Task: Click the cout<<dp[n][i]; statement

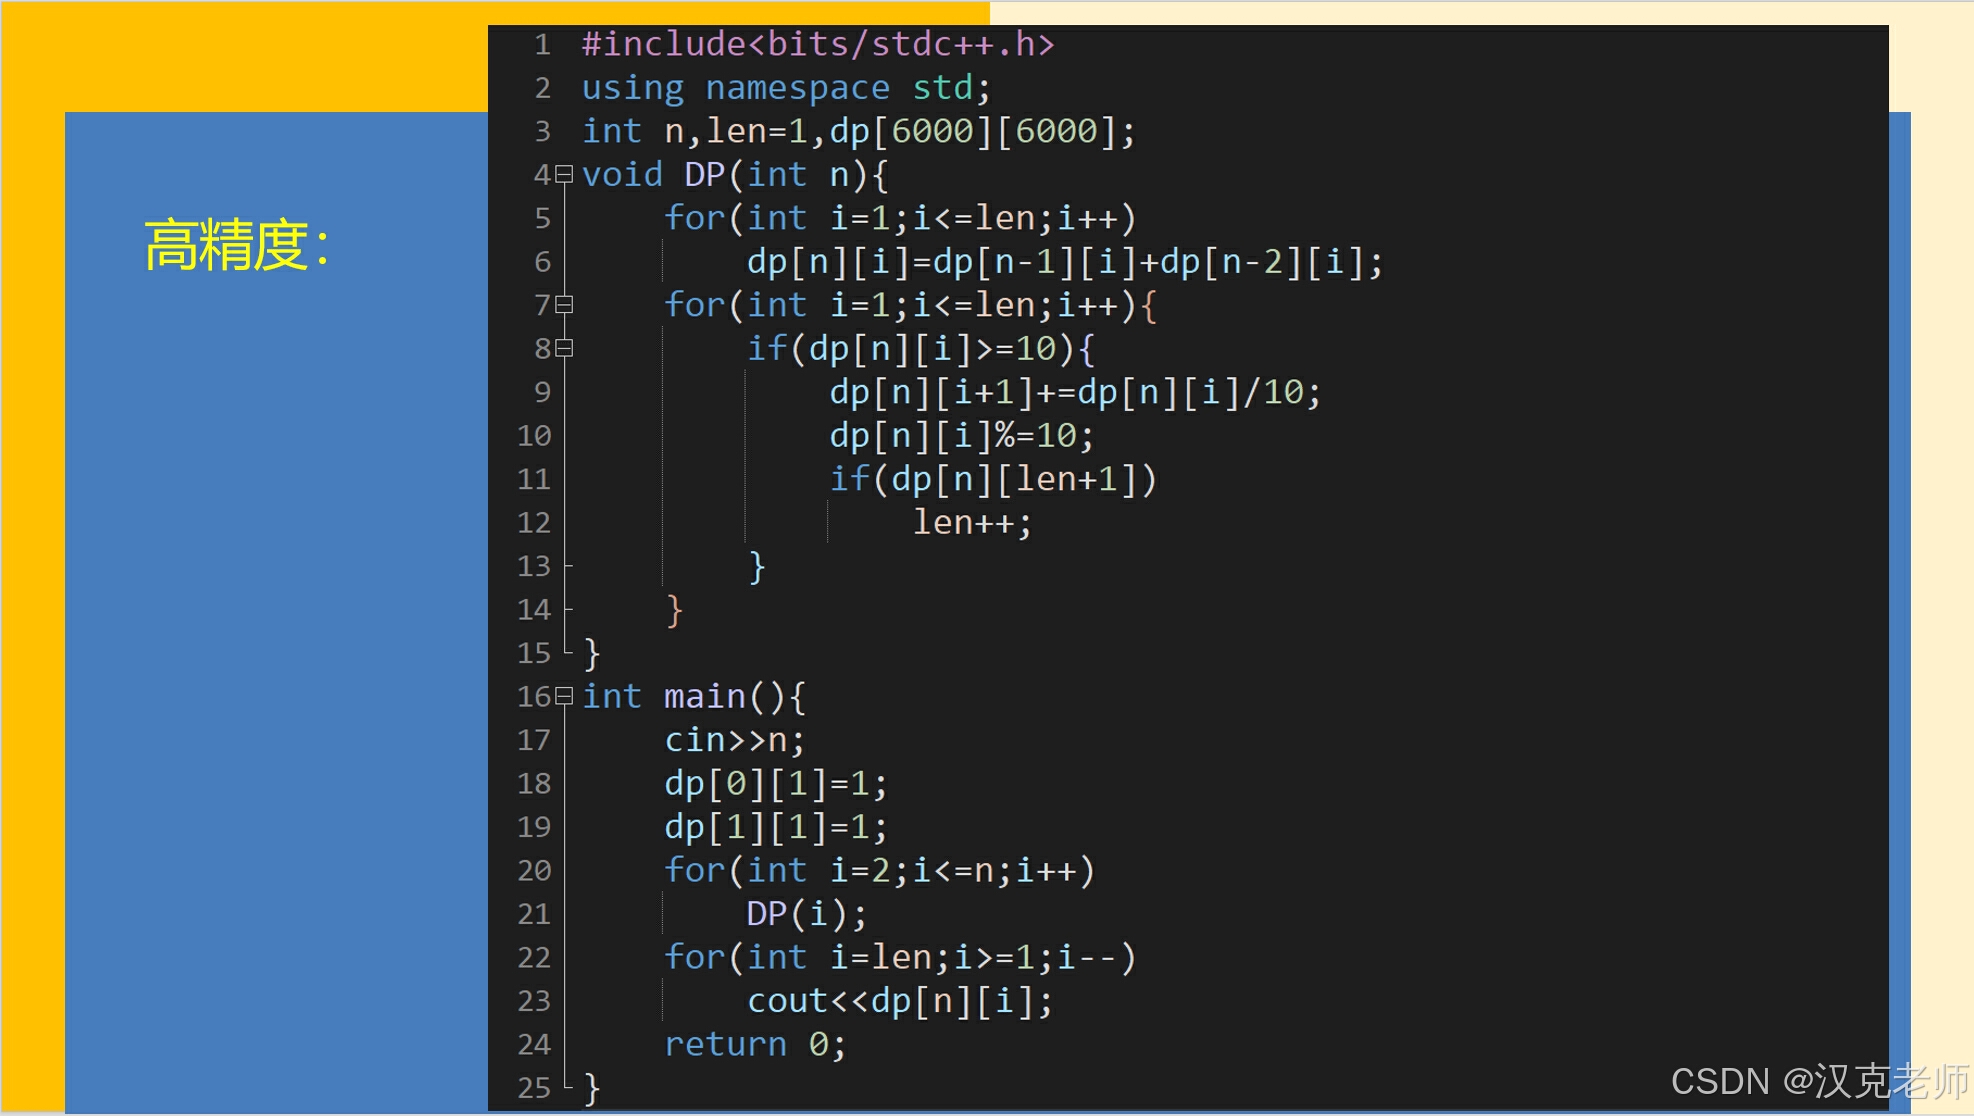Action: (899, 1001)
